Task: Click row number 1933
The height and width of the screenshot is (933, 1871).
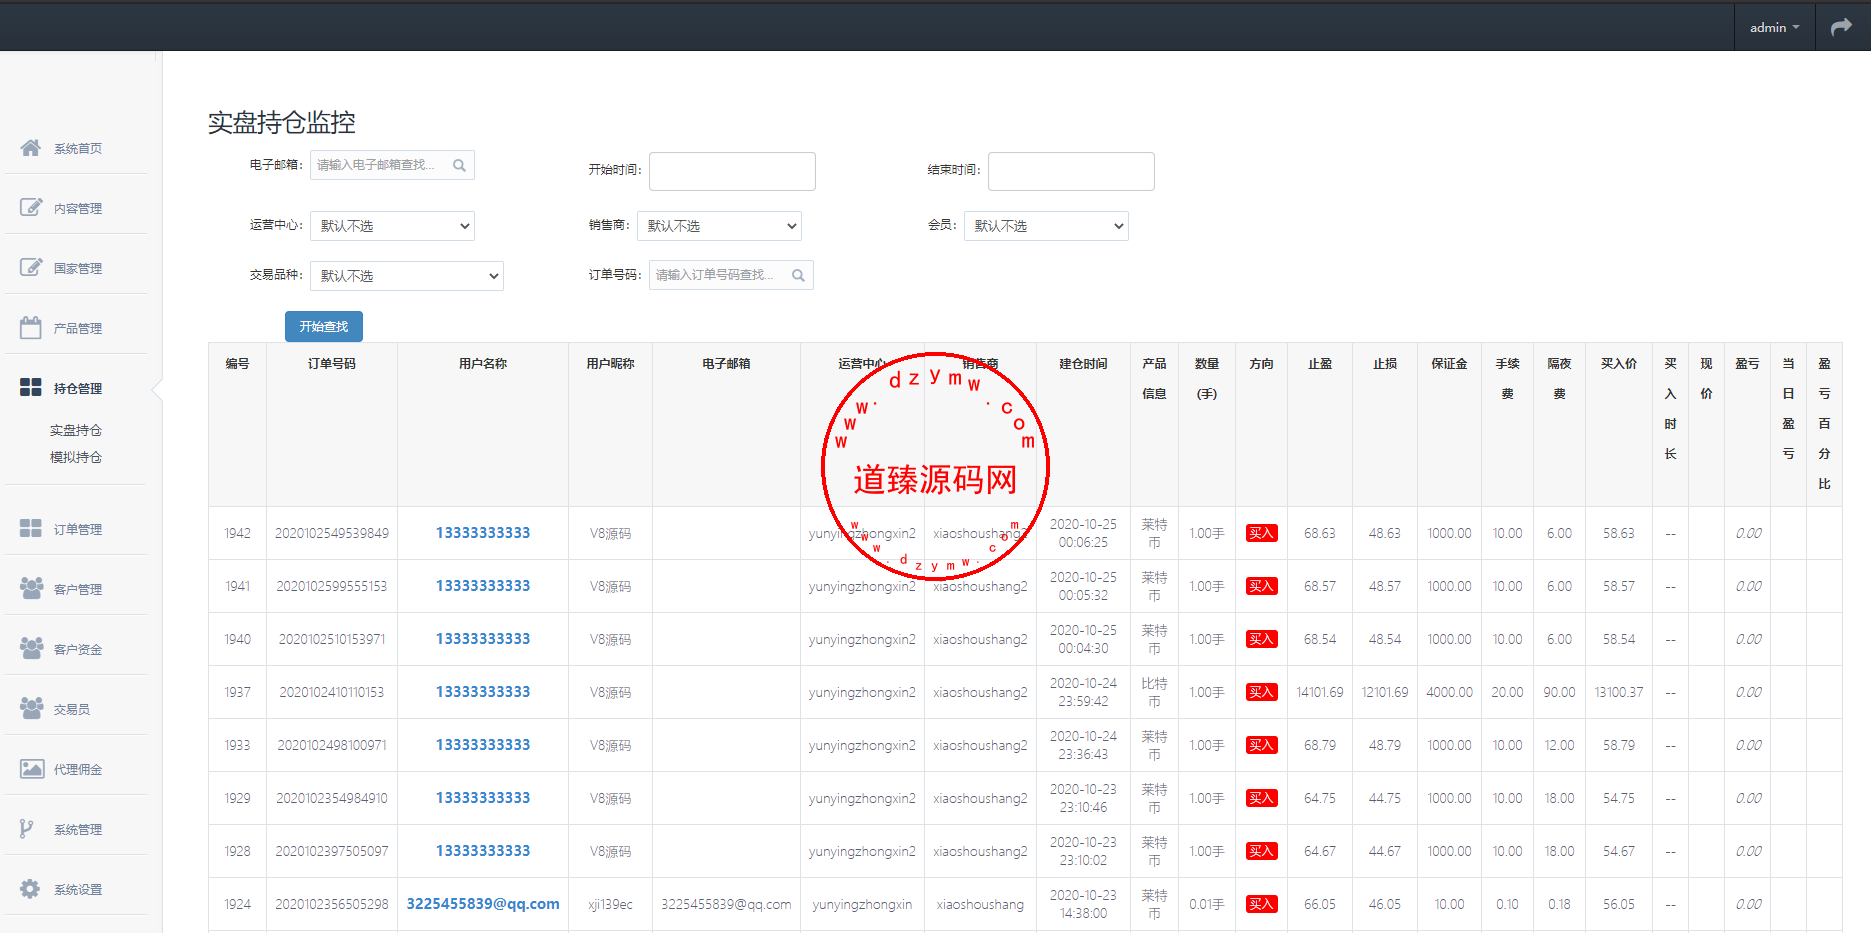Action: pyautogui.click(x=237, y=745)
